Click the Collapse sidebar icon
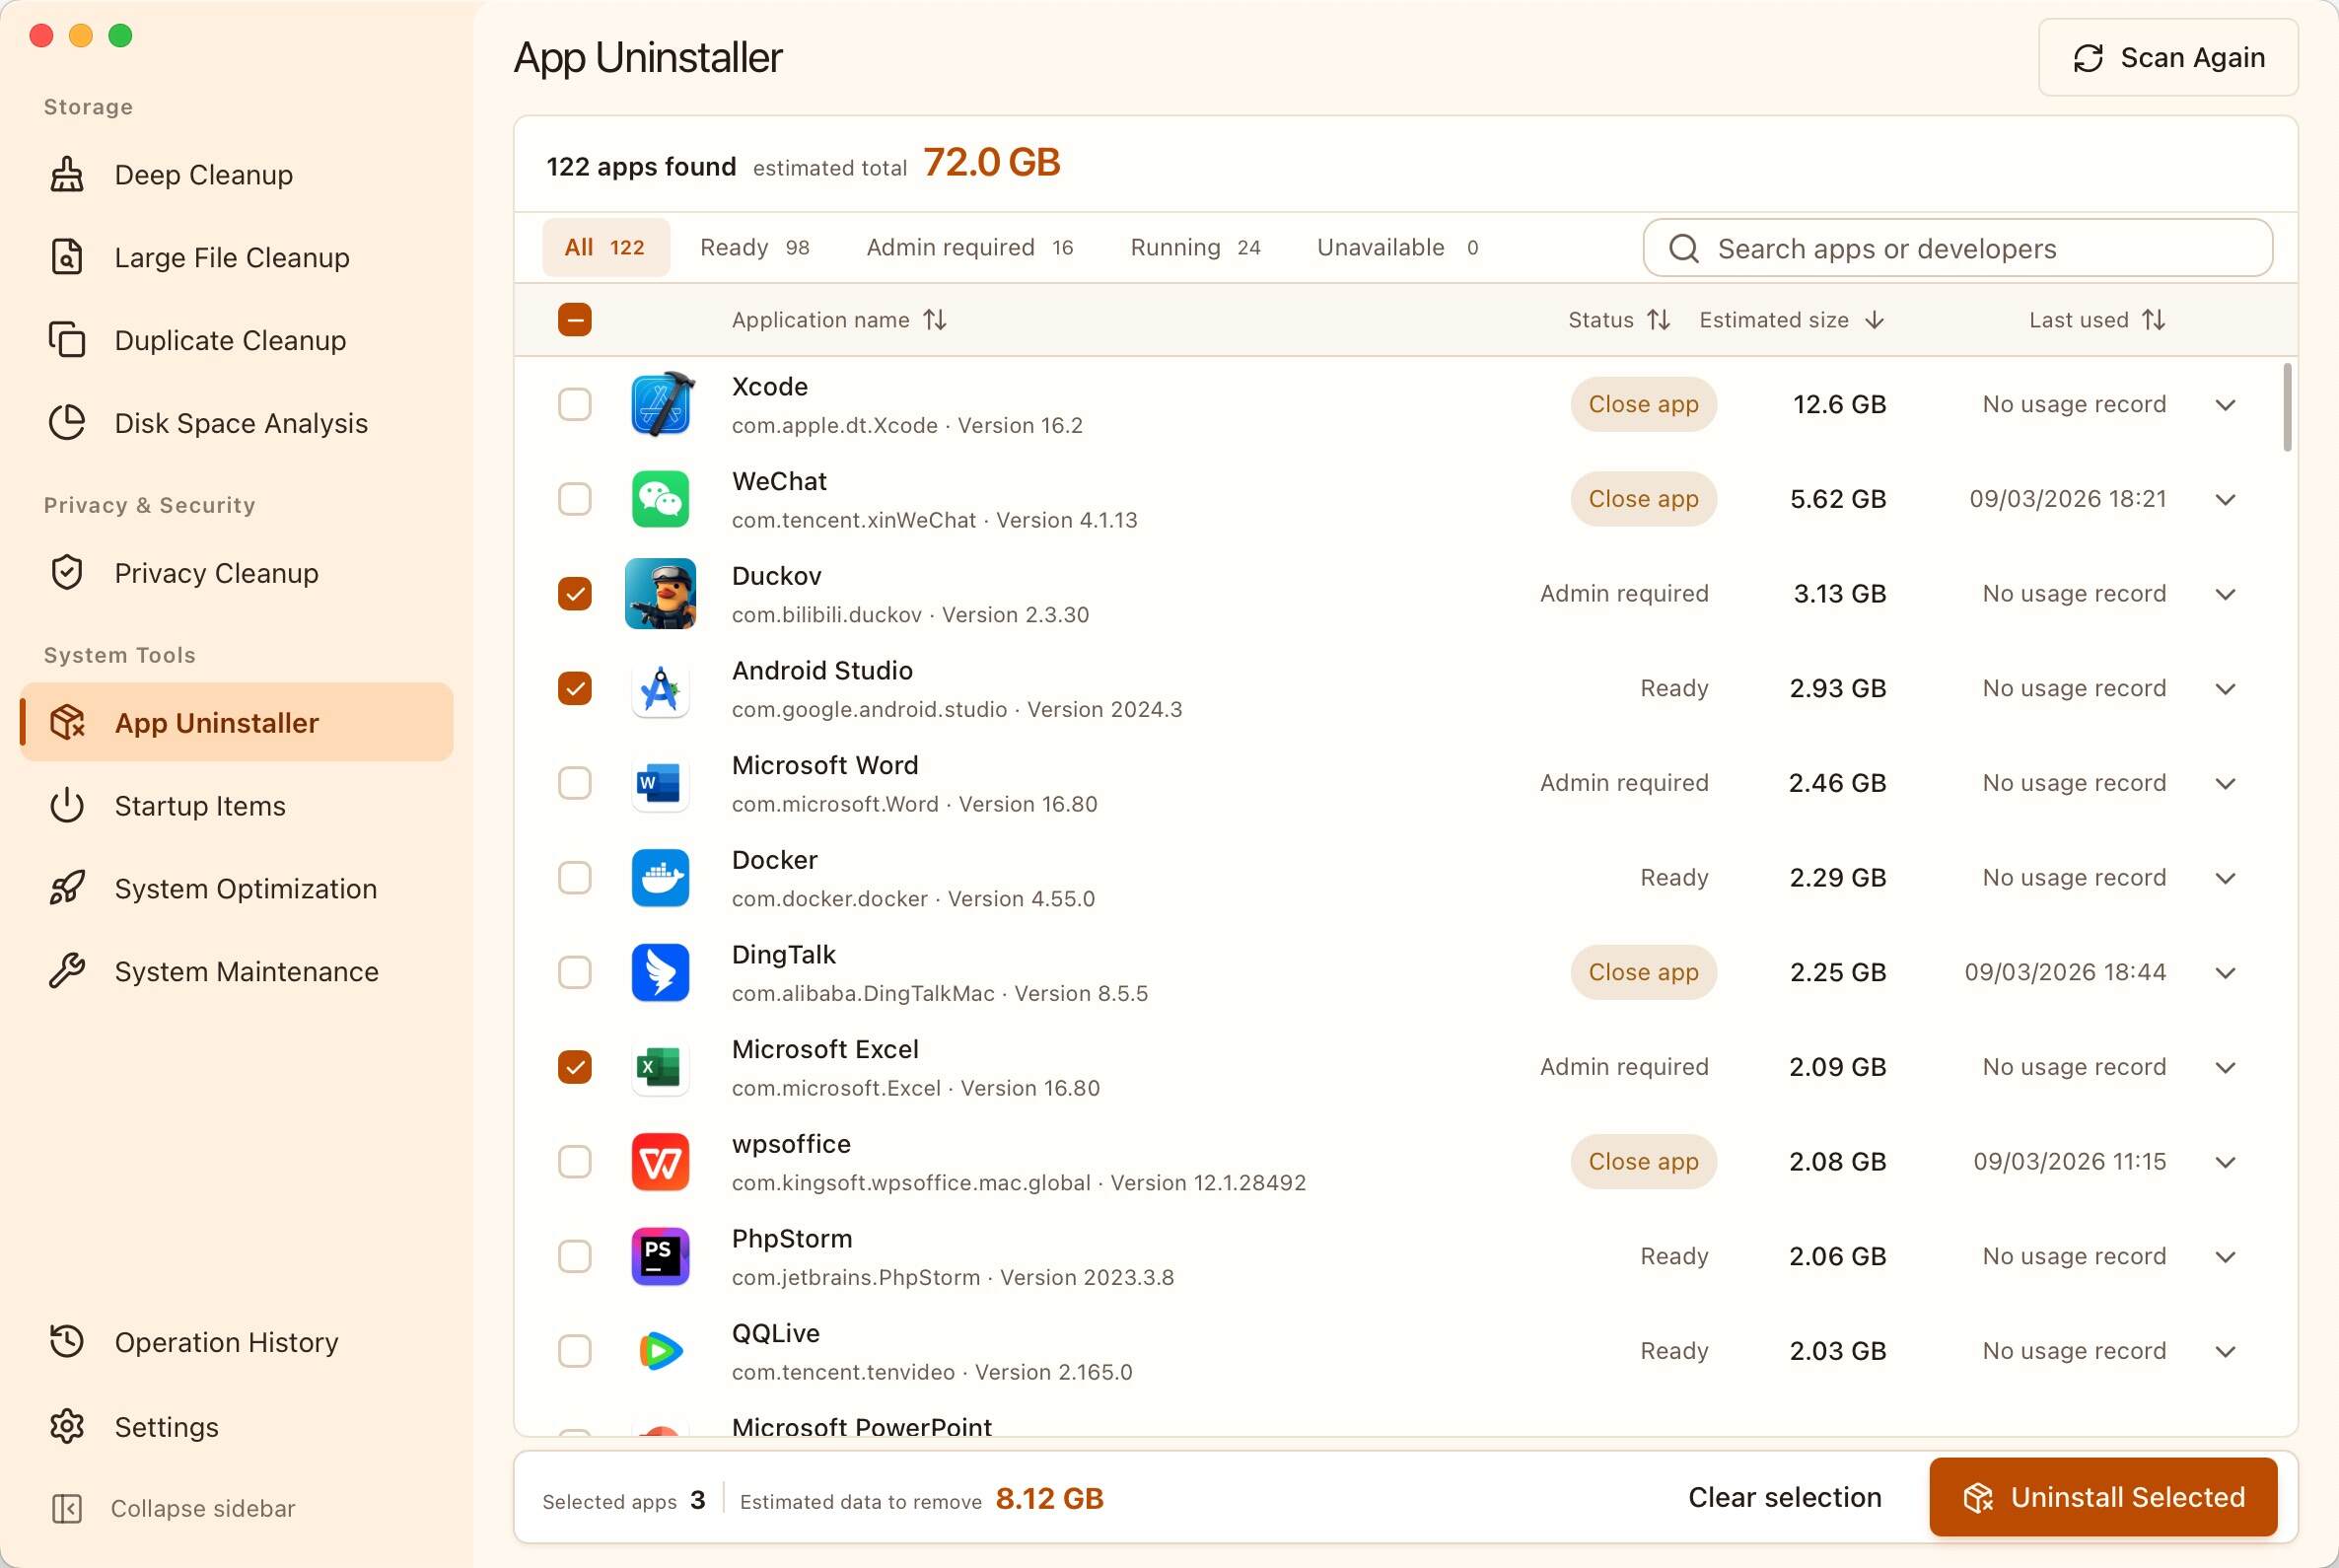The image size is (2339, 1568). (x=67, y=1509)
